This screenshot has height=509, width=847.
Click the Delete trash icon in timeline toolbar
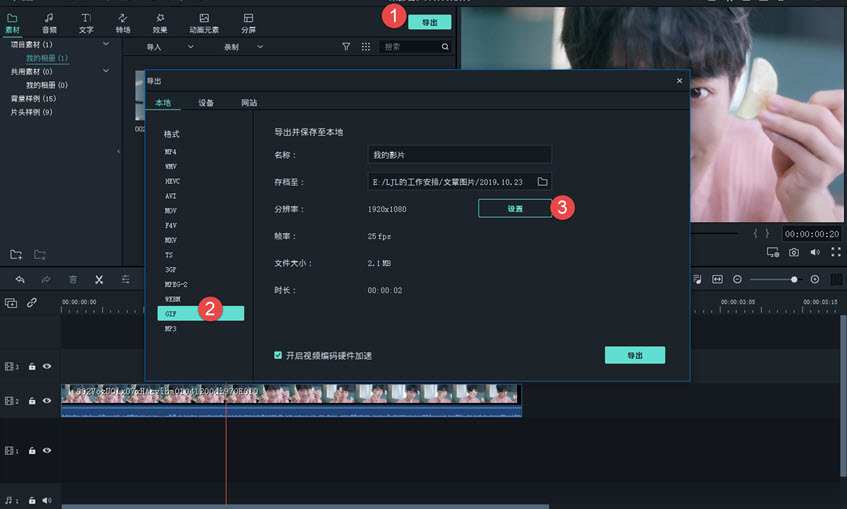tap(73, 279)
